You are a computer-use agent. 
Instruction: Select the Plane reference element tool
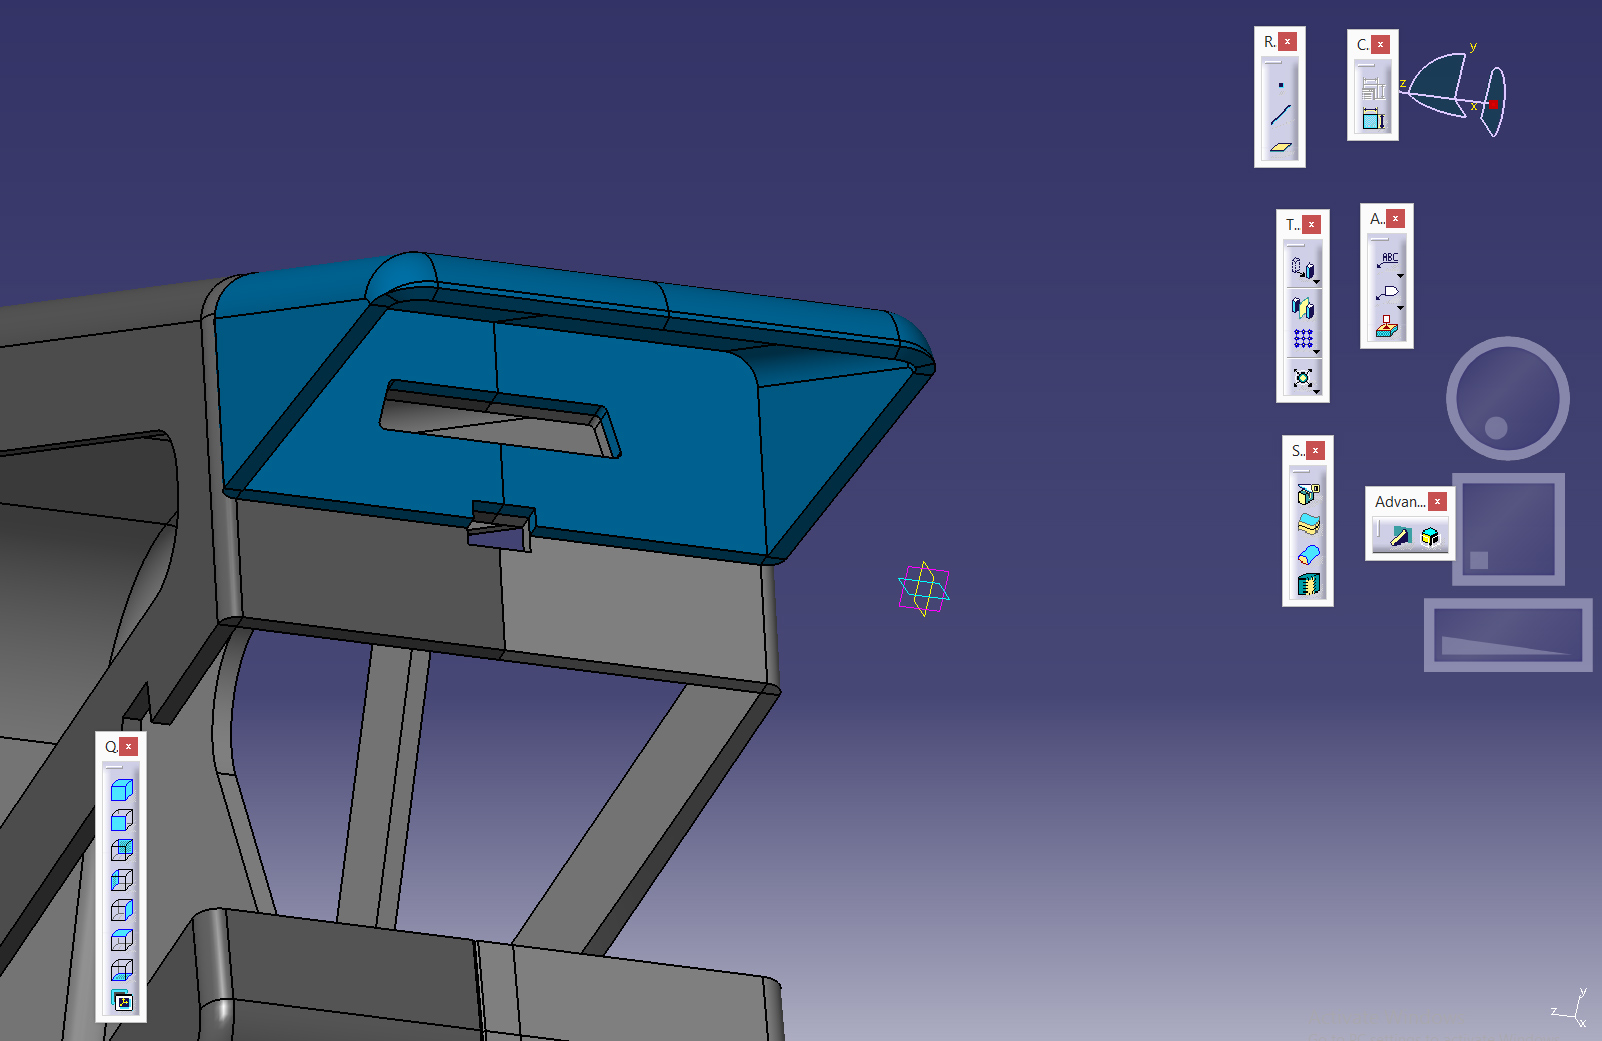point(1280,147)
